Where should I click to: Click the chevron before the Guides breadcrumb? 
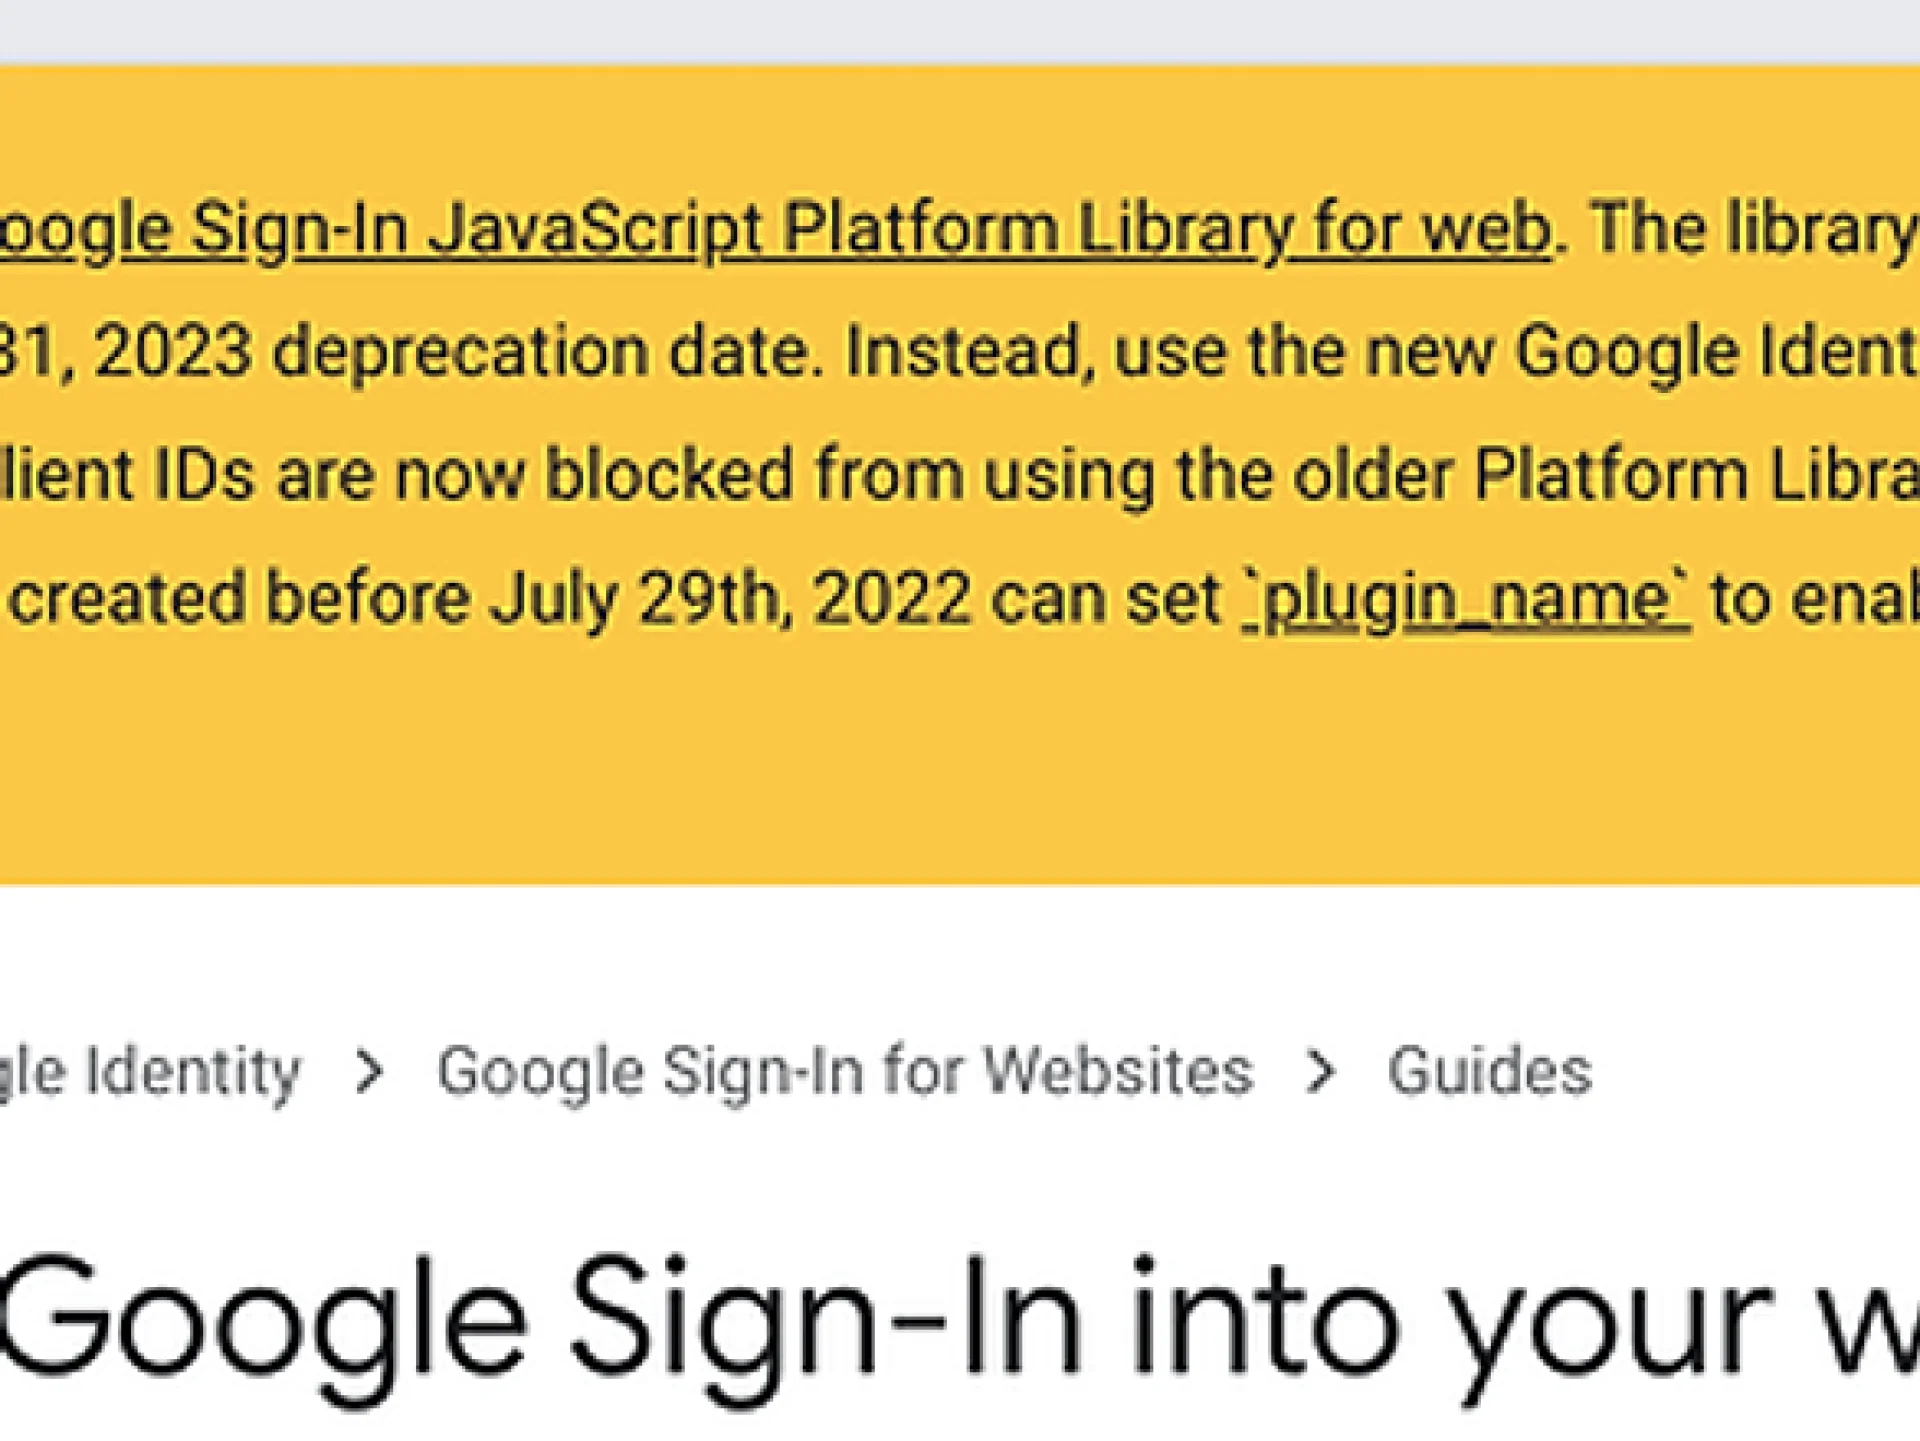[x=1321, y=1072]
